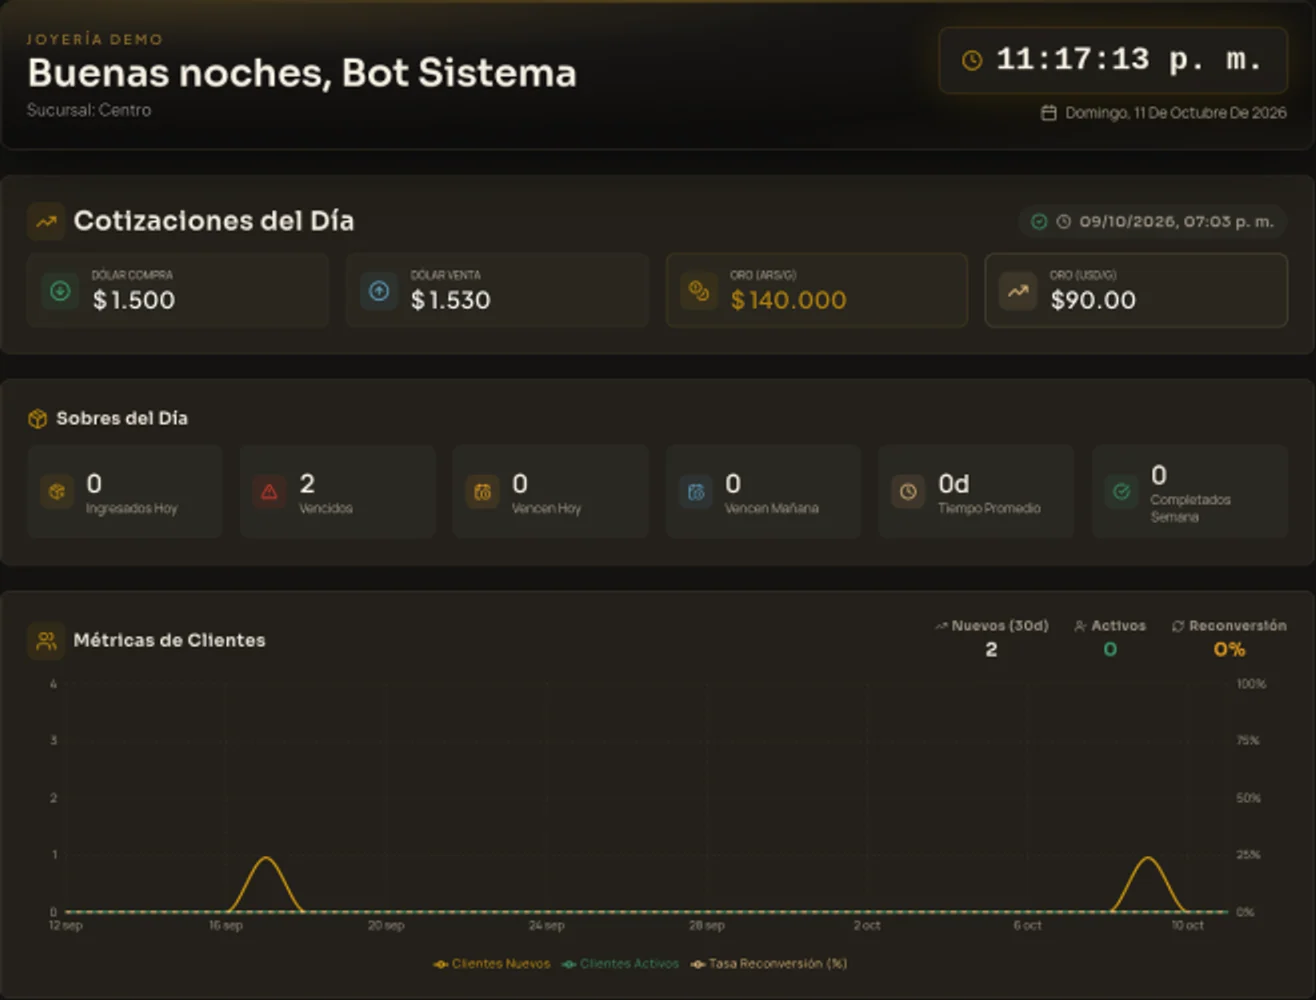1316x1000 pixels.
Task: Click the 10 oct axis label
Action: click(1188, 926)
